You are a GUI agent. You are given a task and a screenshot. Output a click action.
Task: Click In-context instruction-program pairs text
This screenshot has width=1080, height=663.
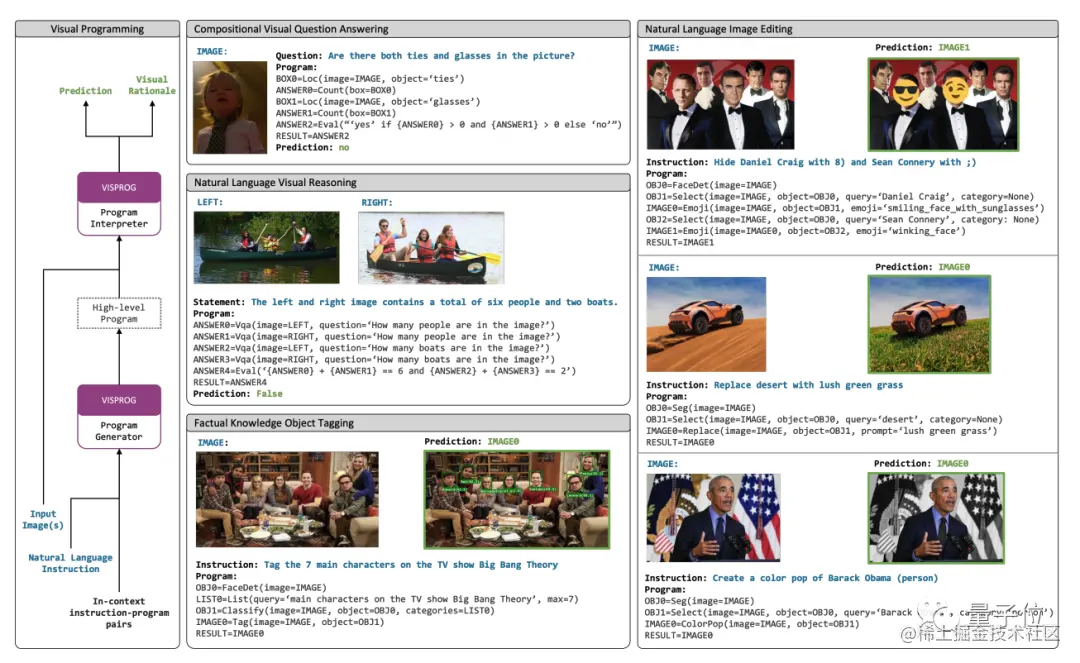[x=118, y=613]
